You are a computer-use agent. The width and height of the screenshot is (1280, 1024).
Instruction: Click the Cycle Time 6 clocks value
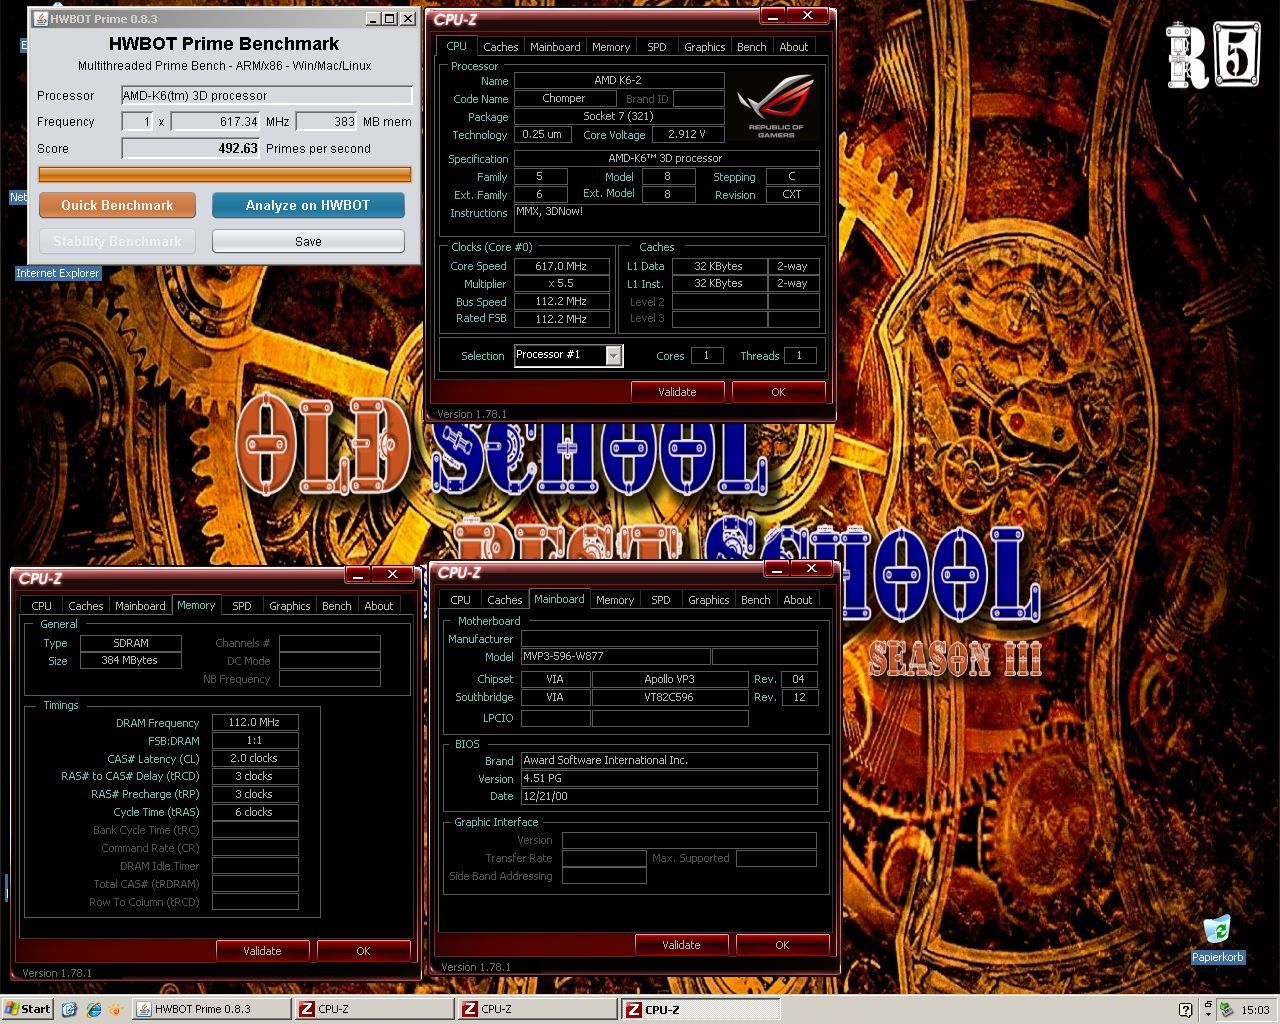click(x=255, y=812)
